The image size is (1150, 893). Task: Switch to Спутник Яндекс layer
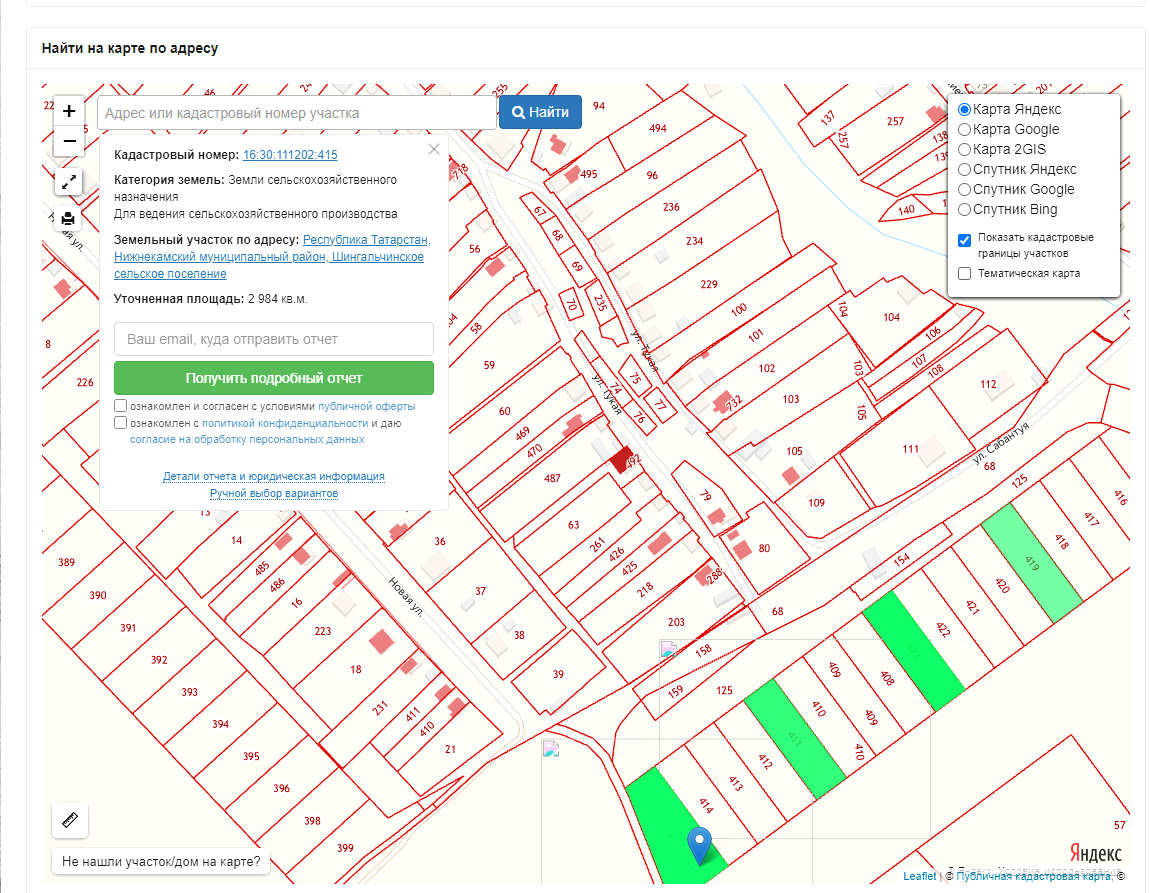pyautogui.click(x=964, y=169)
